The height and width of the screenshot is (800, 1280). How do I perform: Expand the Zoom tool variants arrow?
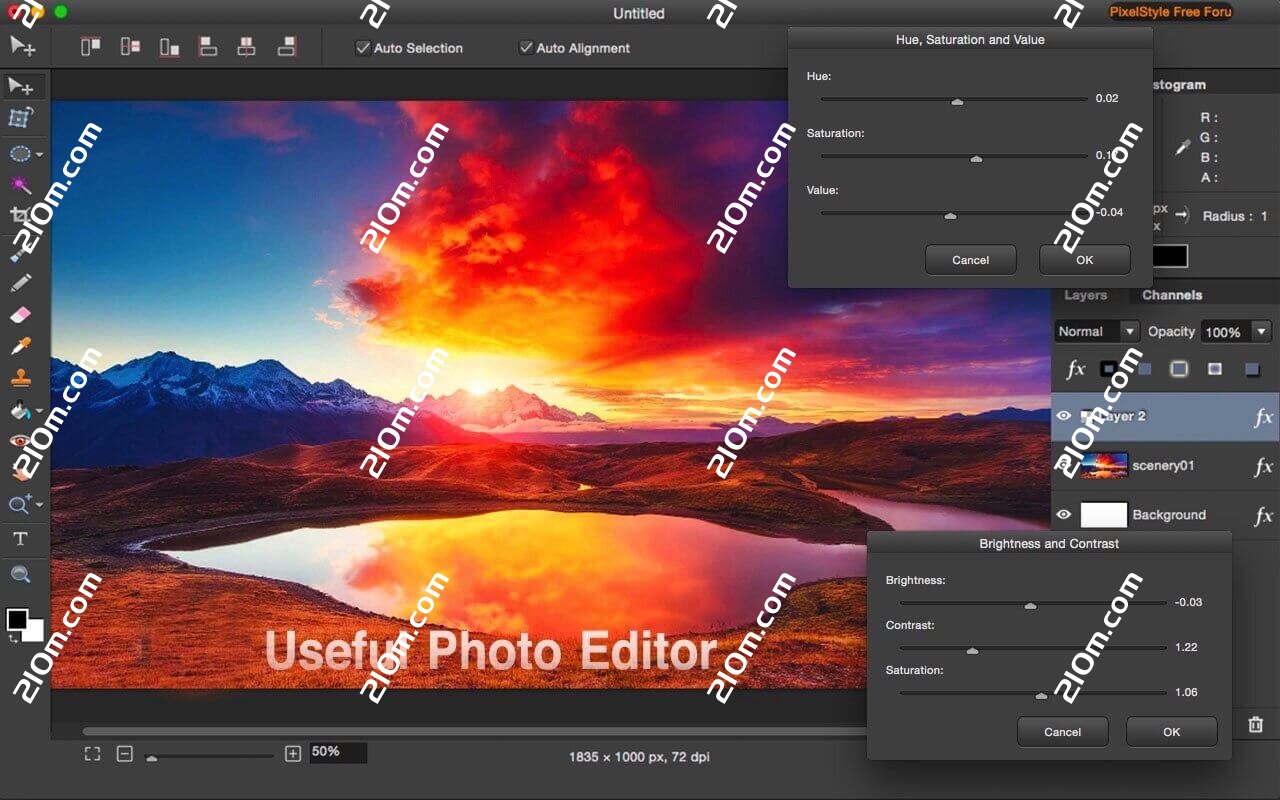tap(40, 505)
